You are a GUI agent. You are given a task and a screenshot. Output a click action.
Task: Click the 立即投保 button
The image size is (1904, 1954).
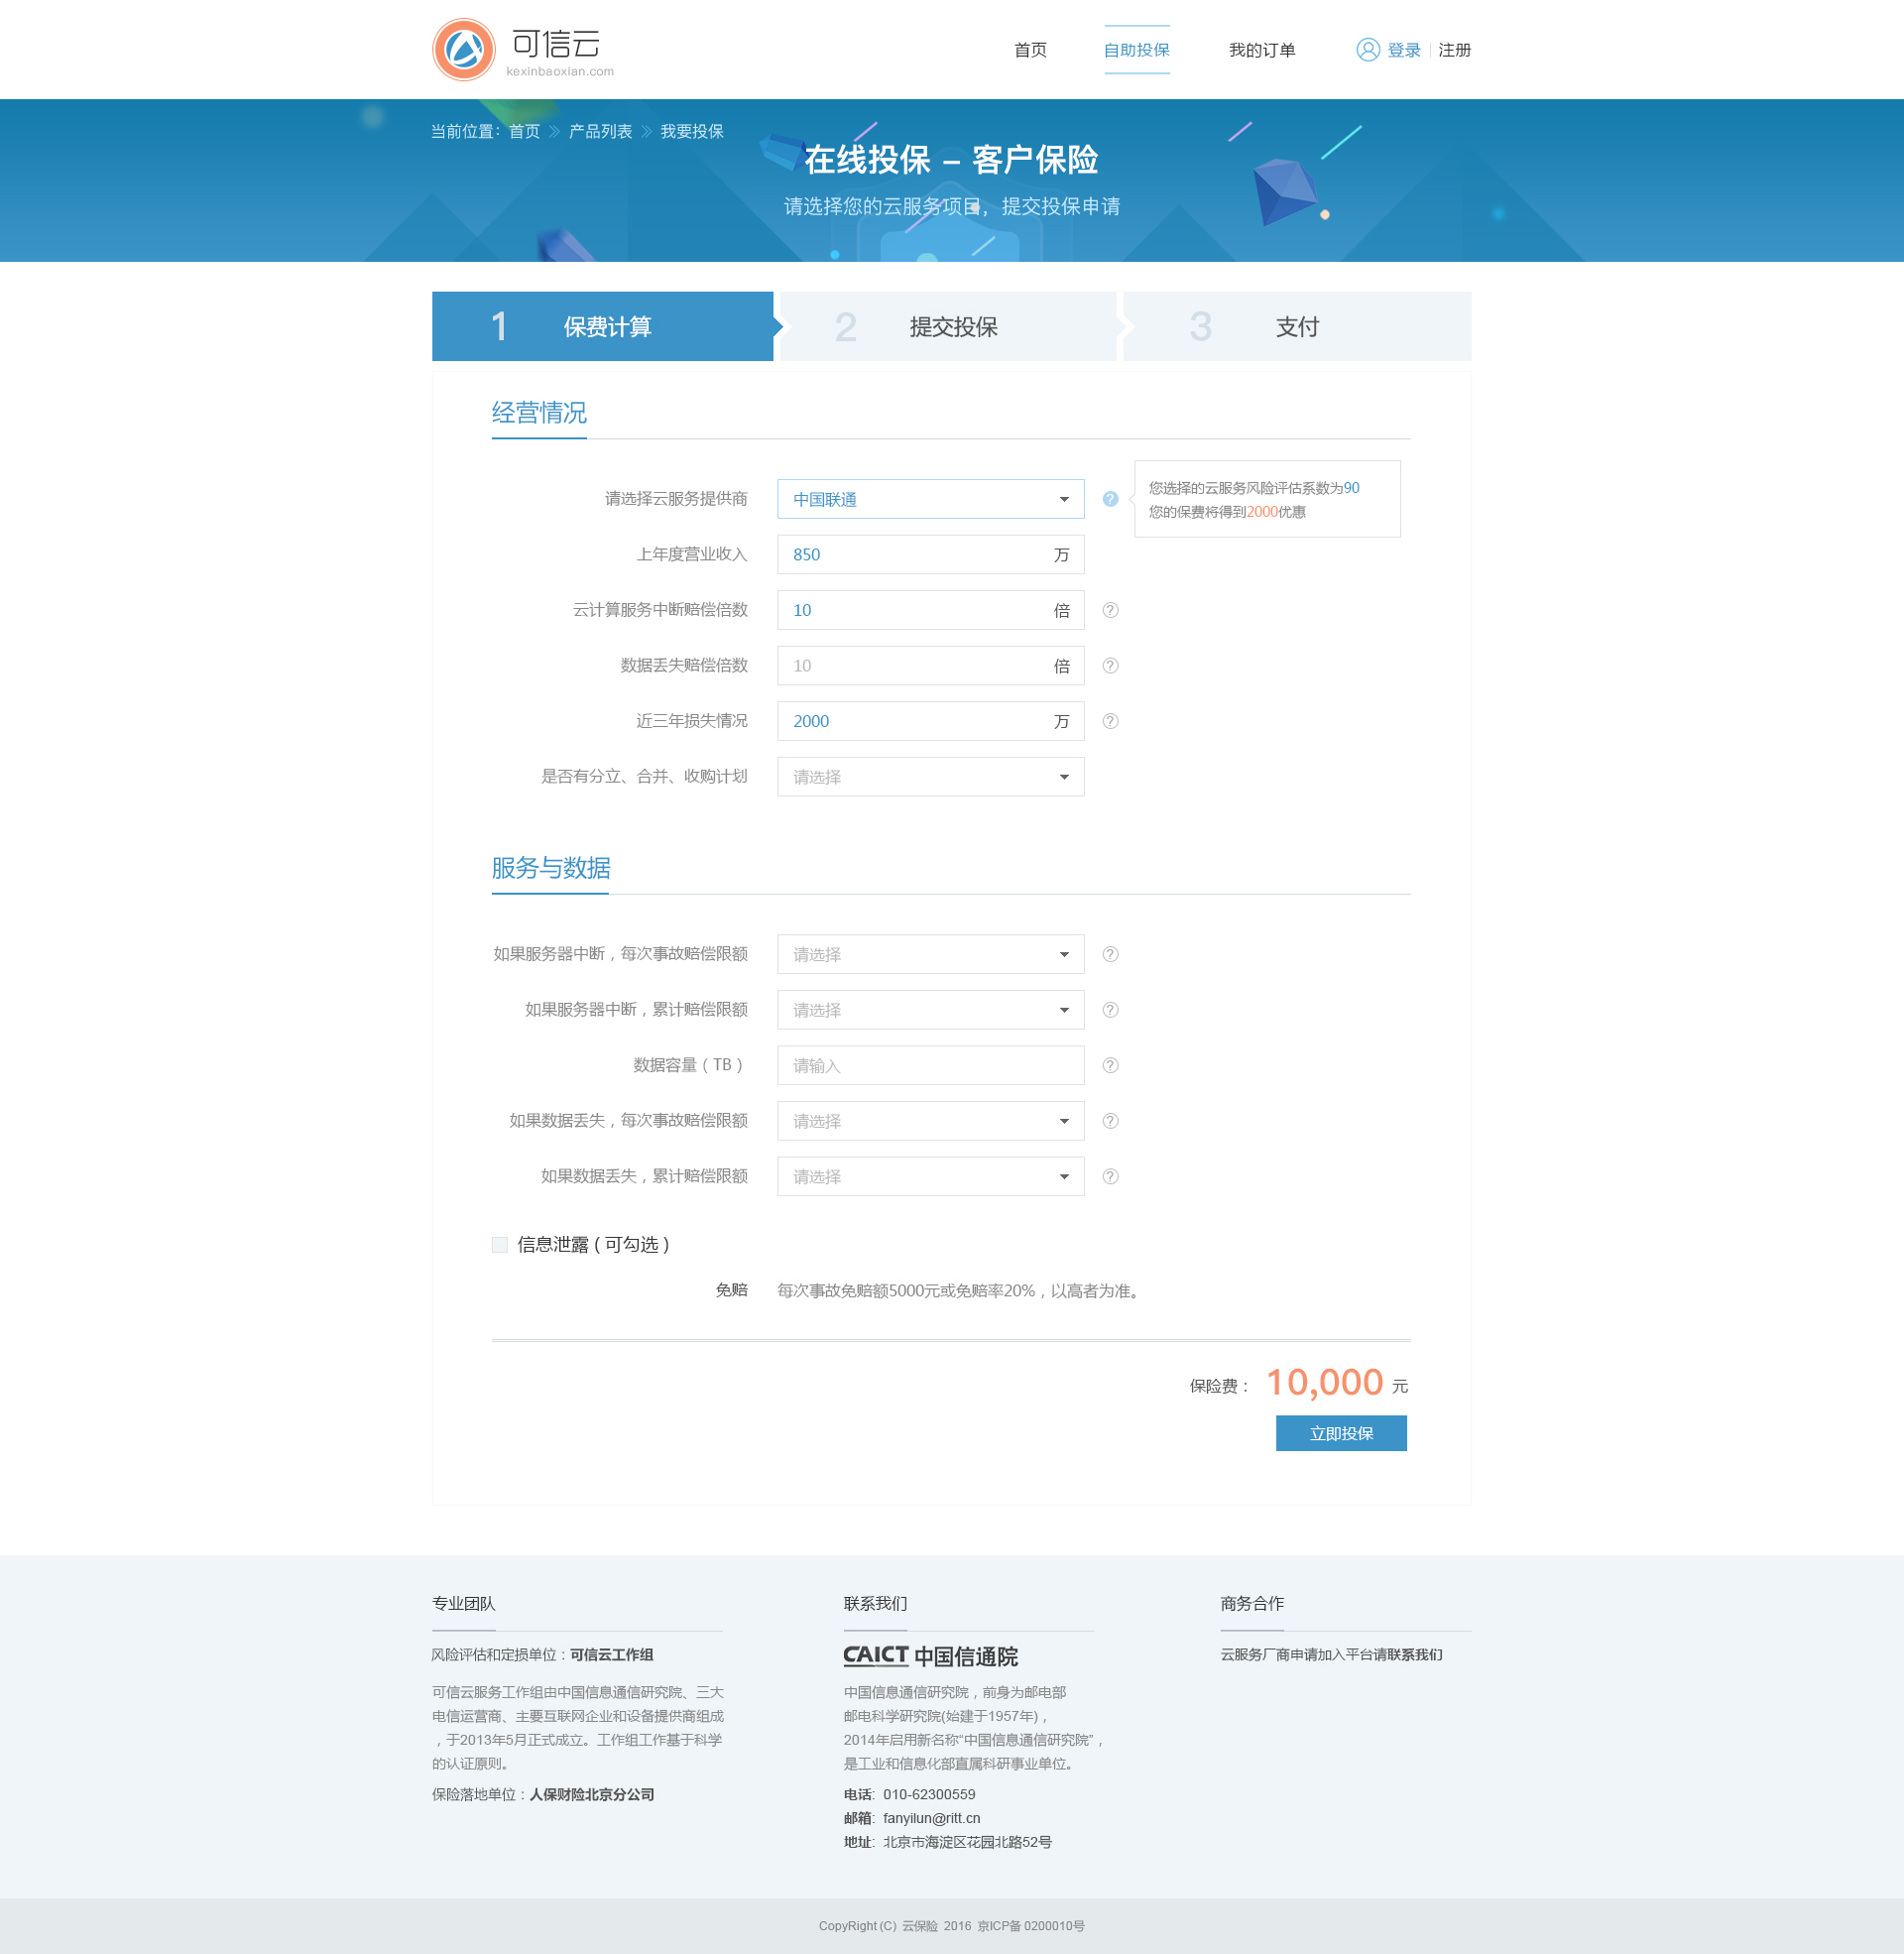pyautogui.click(x=1340, y=1433)
